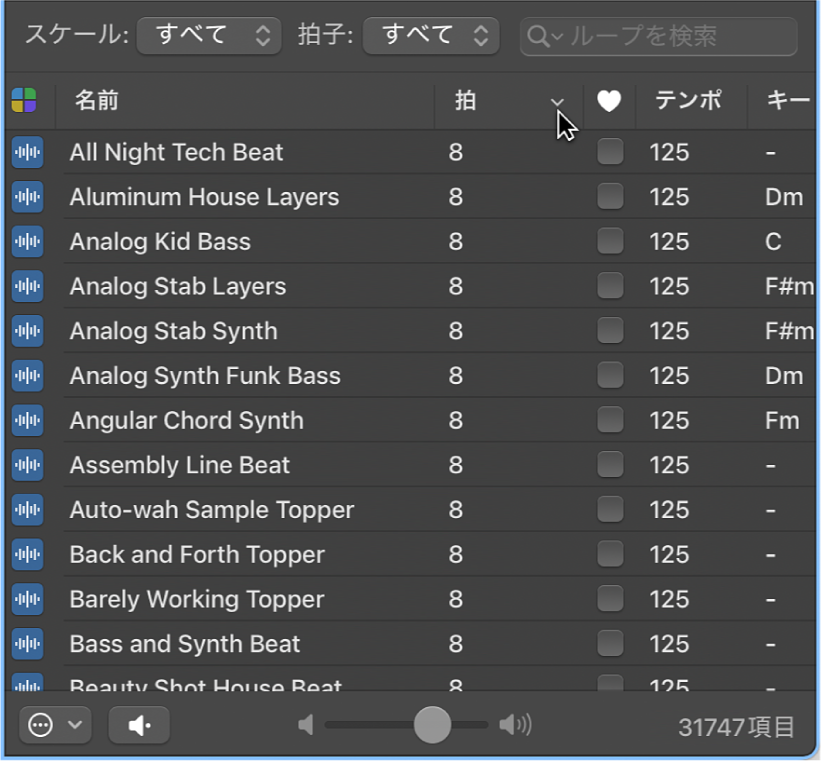822x761 pixels.
Task: Click the audio loop icon for All Night Tech Beat
Action: (x=27, y=153)
